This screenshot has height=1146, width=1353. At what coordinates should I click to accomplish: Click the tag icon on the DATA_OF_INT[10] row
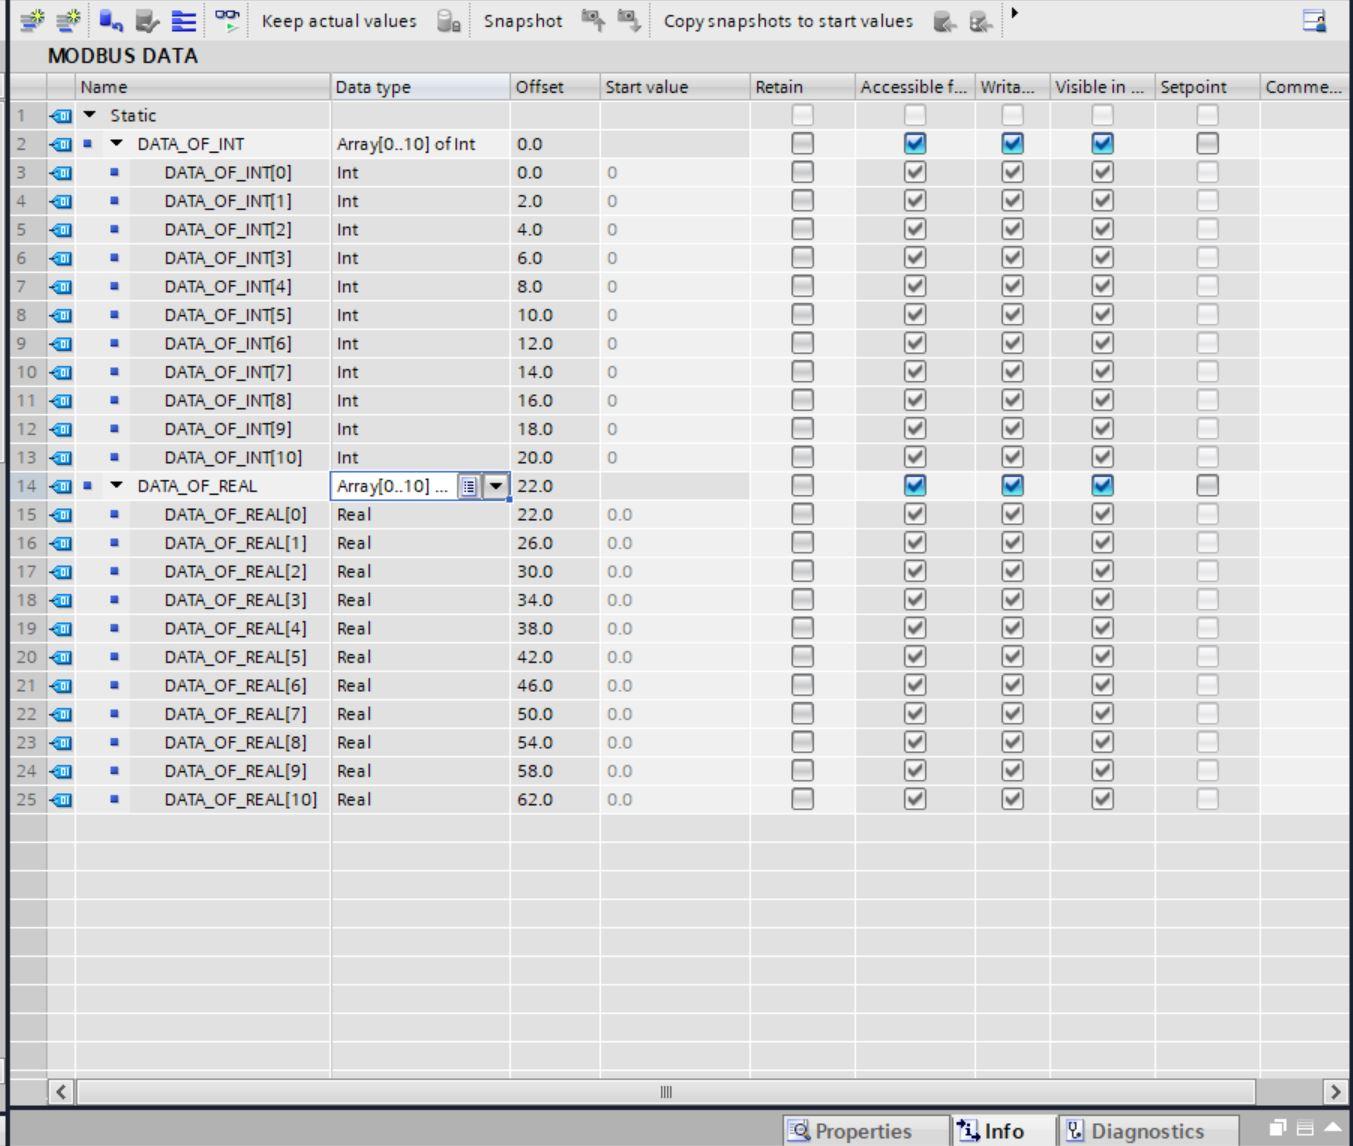61,458
